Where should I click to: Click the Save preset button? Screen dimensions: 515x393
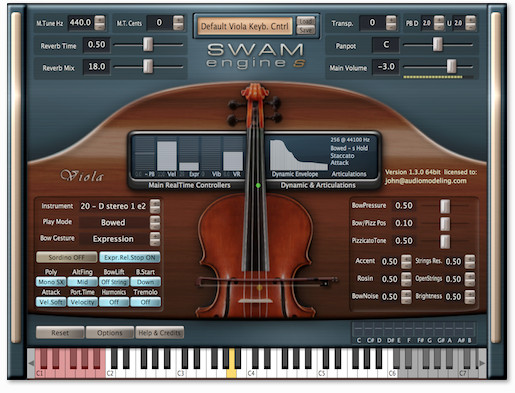tap(306, 30)
